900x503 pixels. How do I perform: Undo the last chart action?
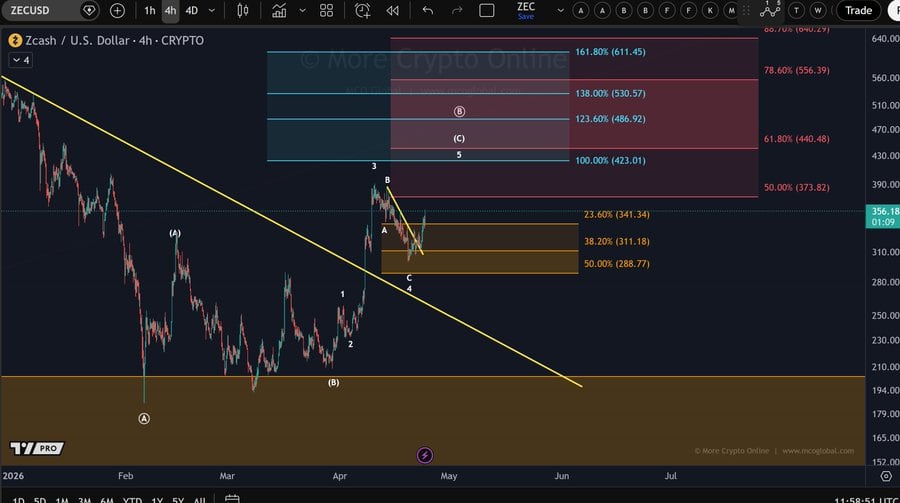[x=428, y=10]
